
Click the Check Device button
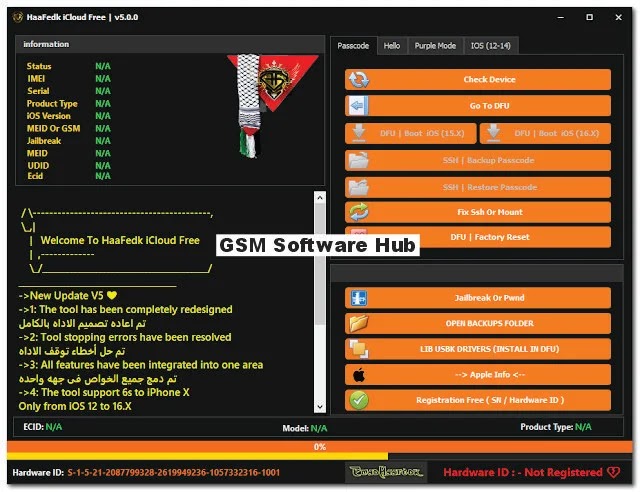[478, 80]
